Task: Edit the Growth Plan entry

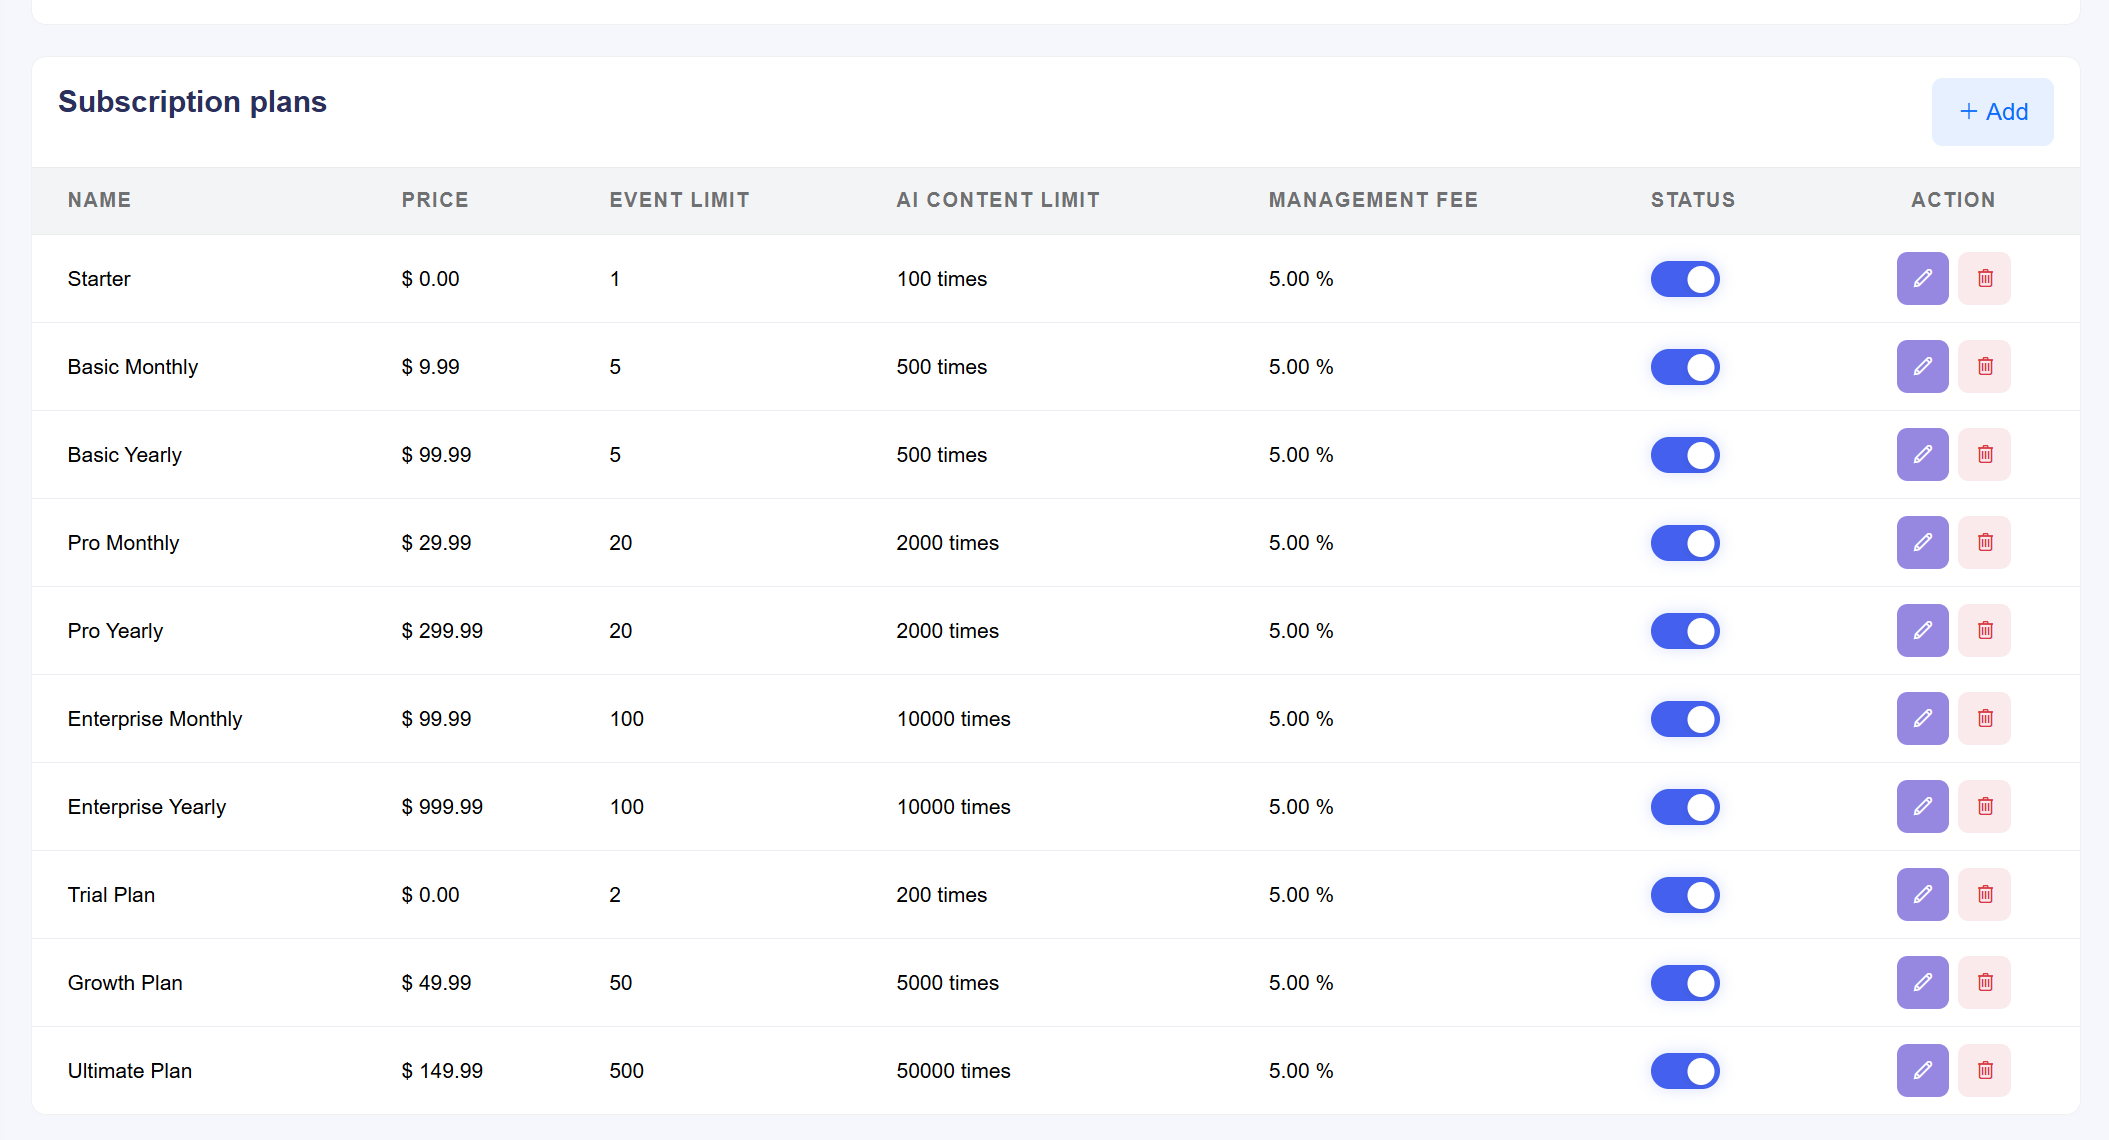Action: coord(1922,983)
